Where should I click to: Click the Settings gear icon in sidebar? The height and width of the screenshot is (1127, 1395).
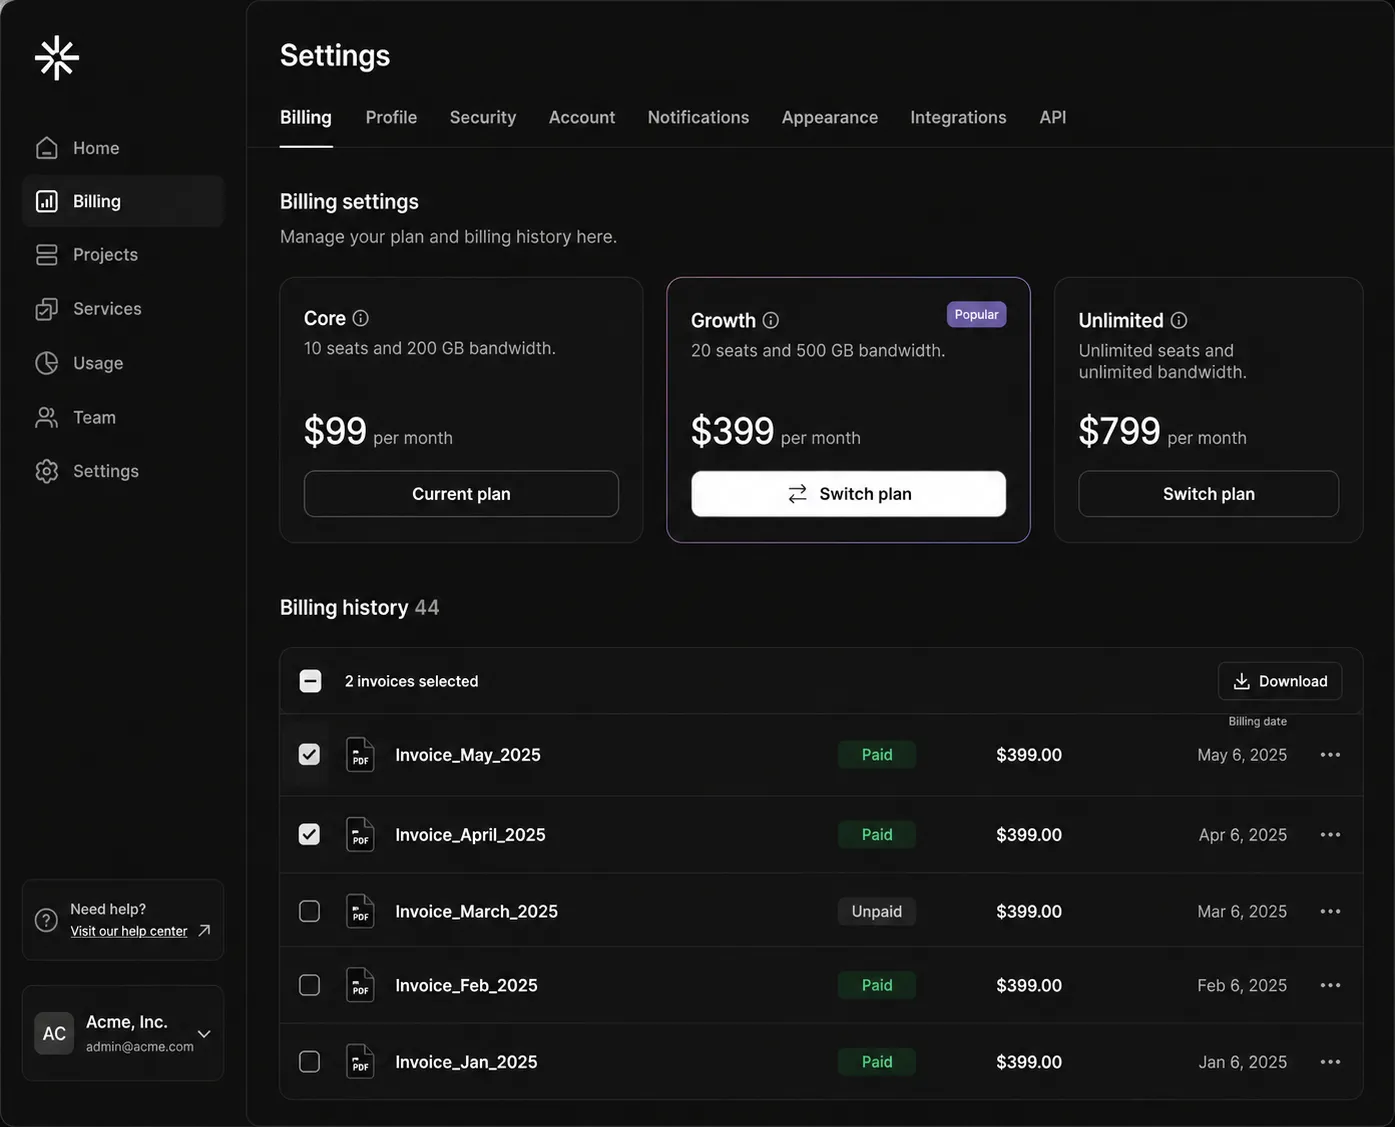pyautogui.click(x=47, y=471)
